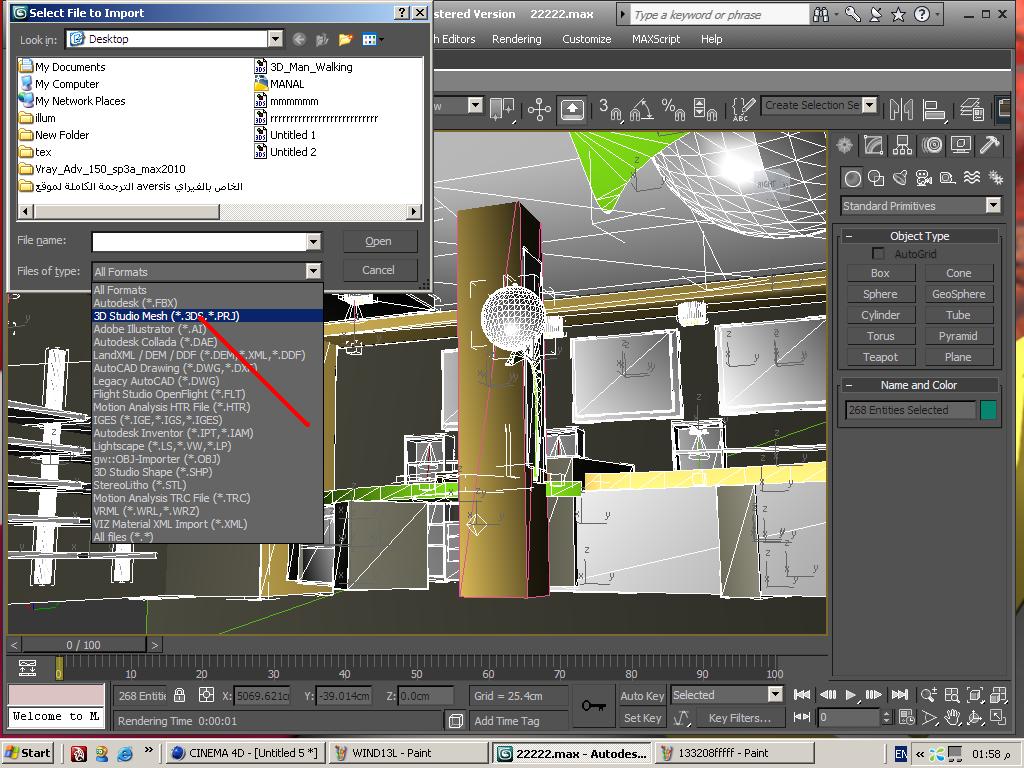Open the Hierarchy panel tab
The height and width of the screenshot is (768, 1024).
coord(903,145)
